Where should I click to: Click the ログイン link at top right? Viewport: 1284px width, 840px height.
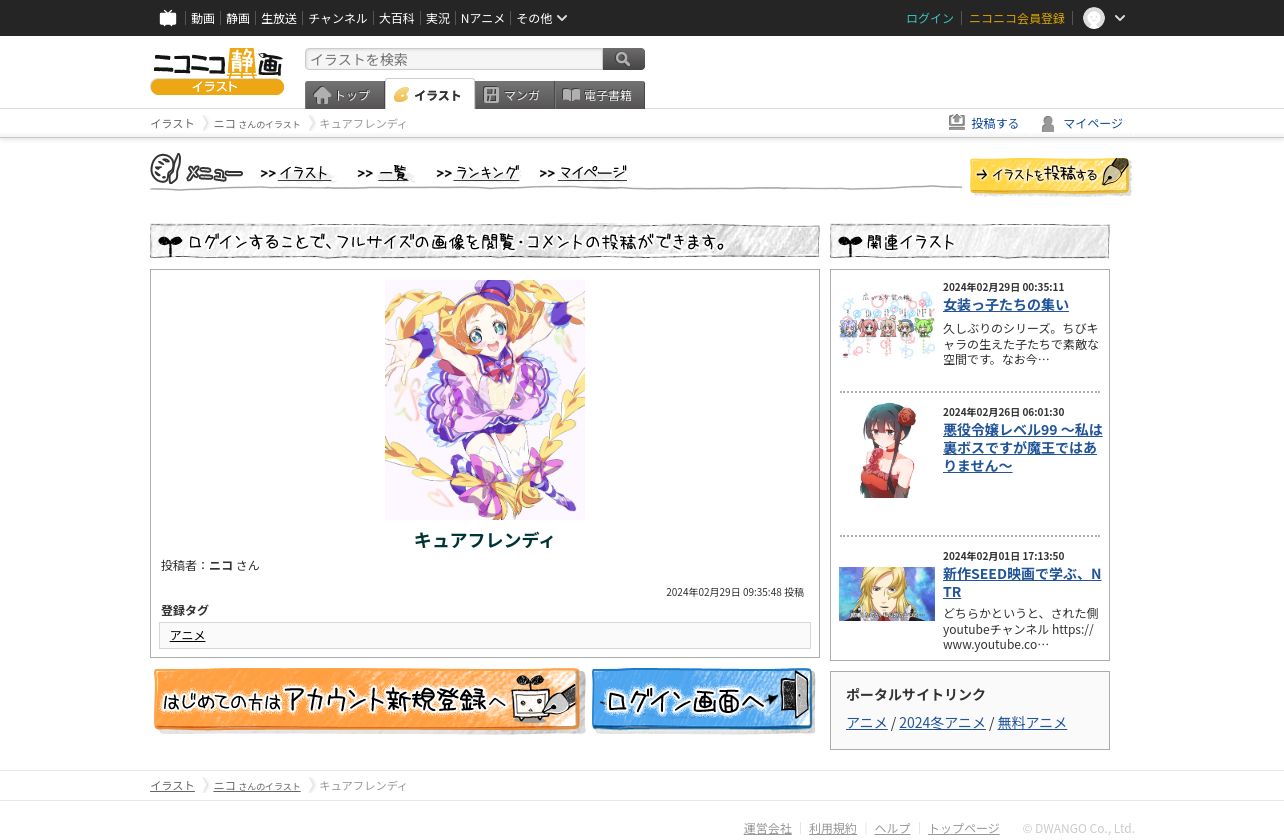coord(930,18)
